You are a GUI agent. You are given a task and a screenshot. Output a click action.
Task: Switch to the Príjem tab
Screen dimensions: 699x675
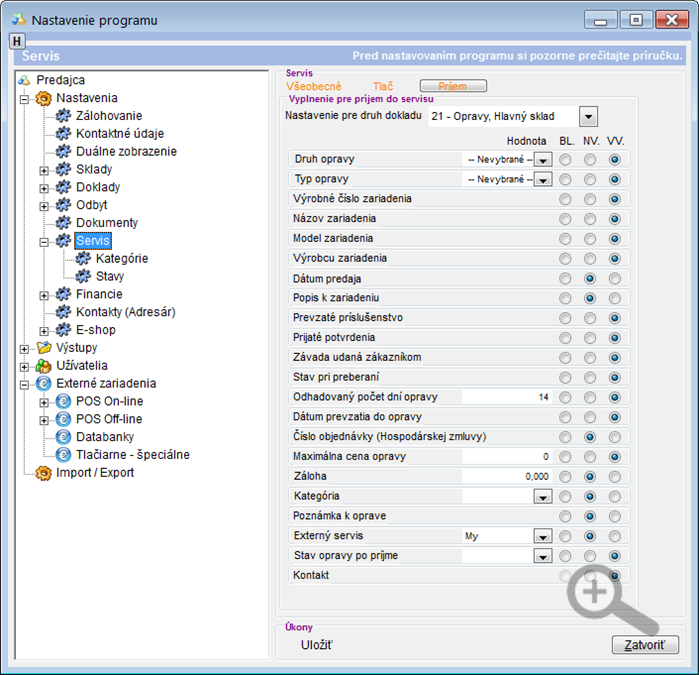pyautogui.click(x=453, y=86)
